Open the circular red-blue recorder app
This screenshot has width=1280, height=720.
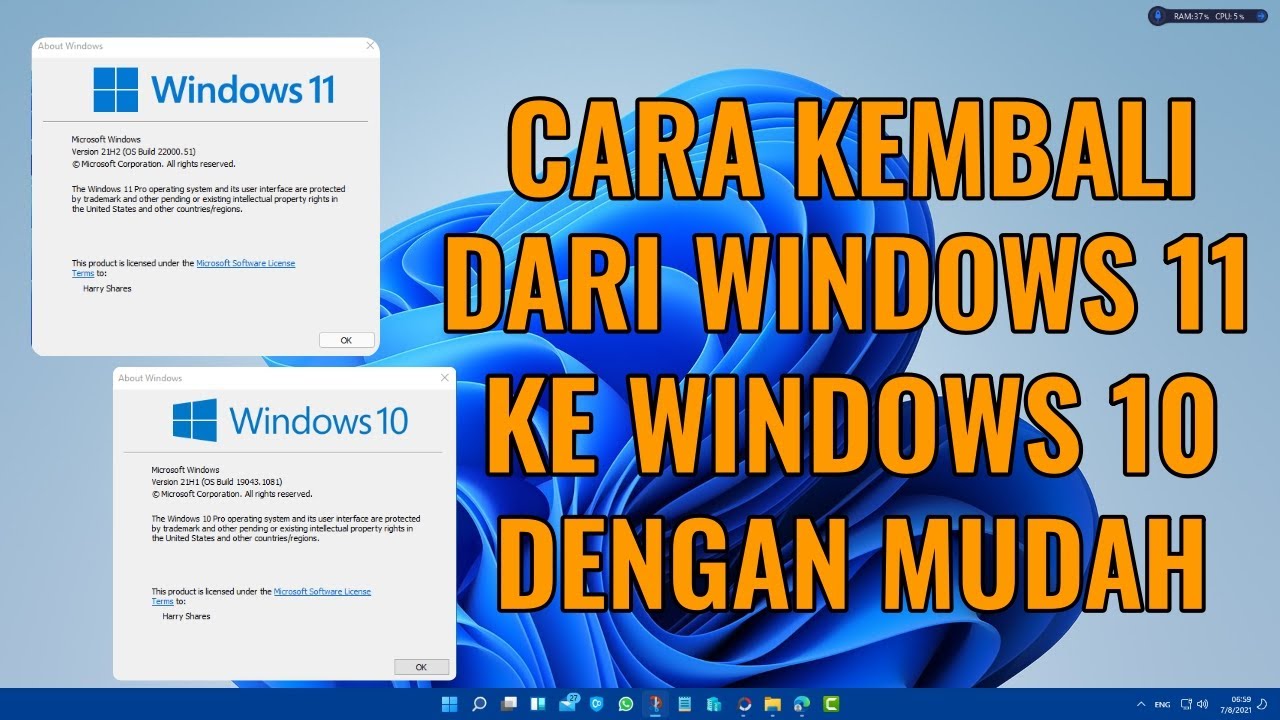tap(744, 704)
